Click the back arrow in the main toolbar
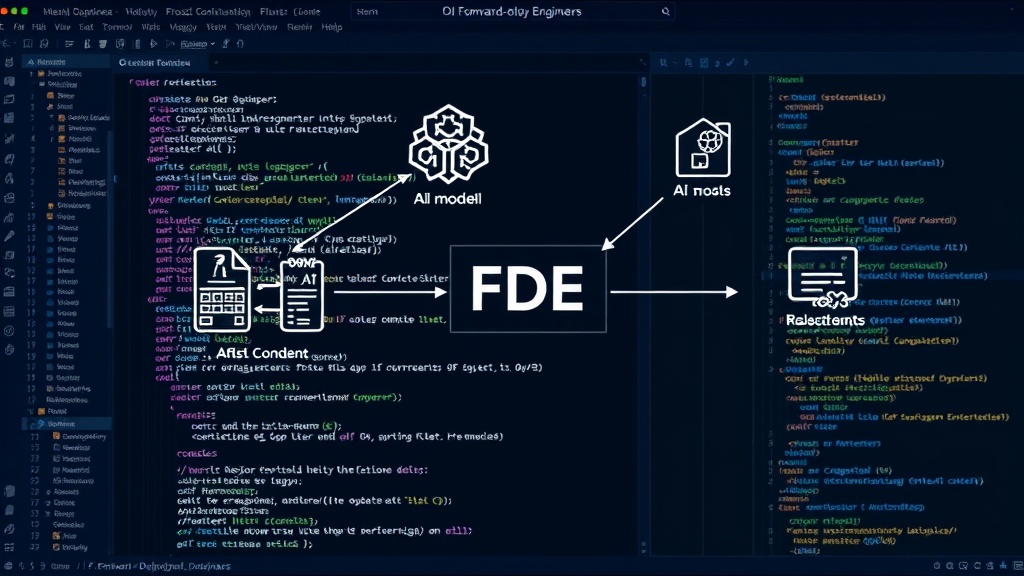The height and width of the screenshot is (576, 1024). 7,44
